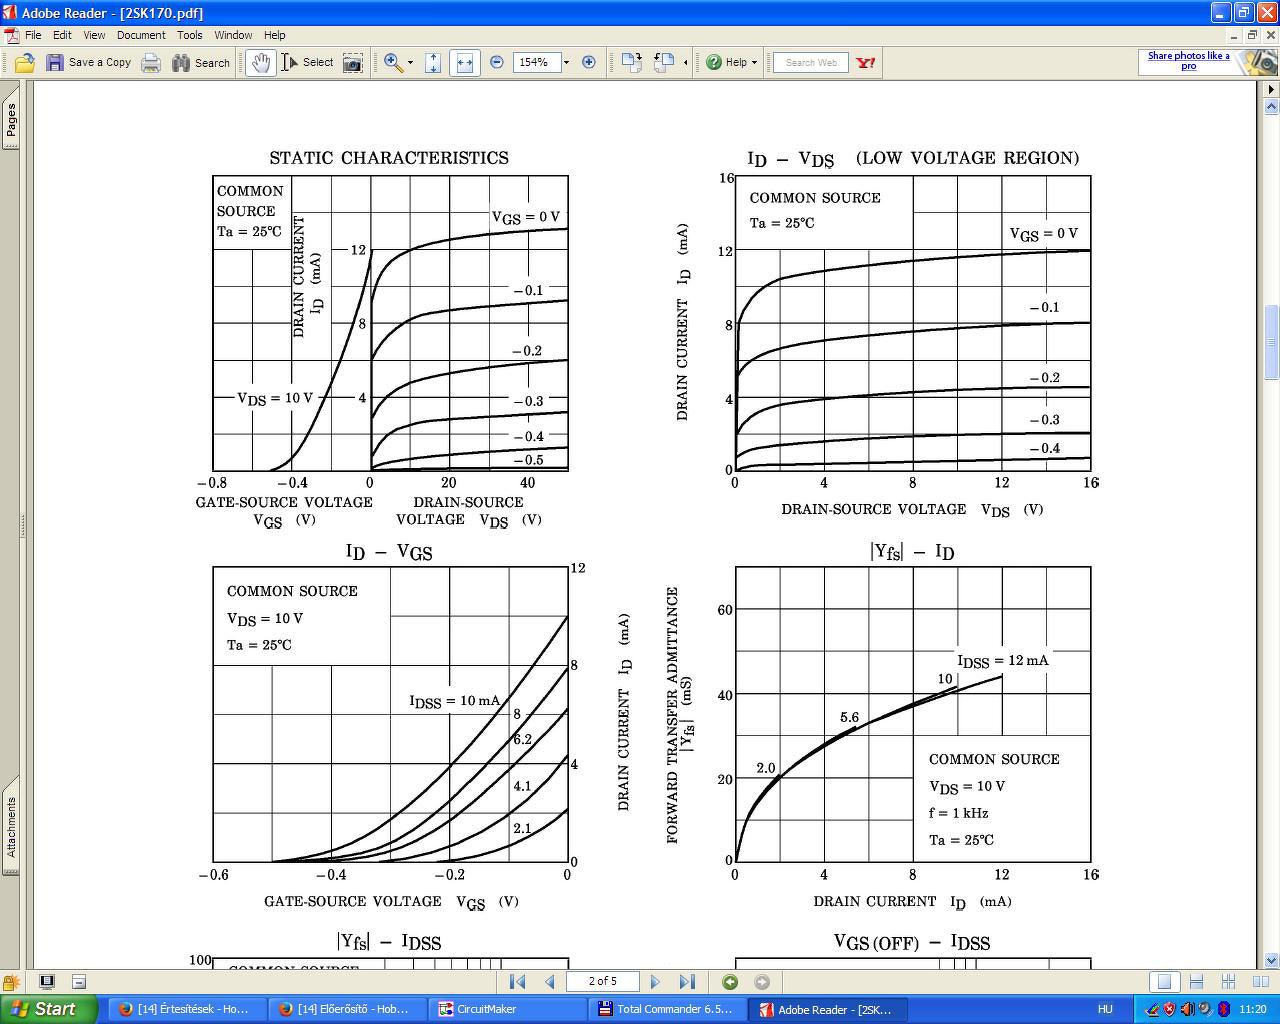Viewport: 1280px width, 1024px height.
Task: Expand the zoom tool dropdown arrow
Action: [x=410, y=63]
